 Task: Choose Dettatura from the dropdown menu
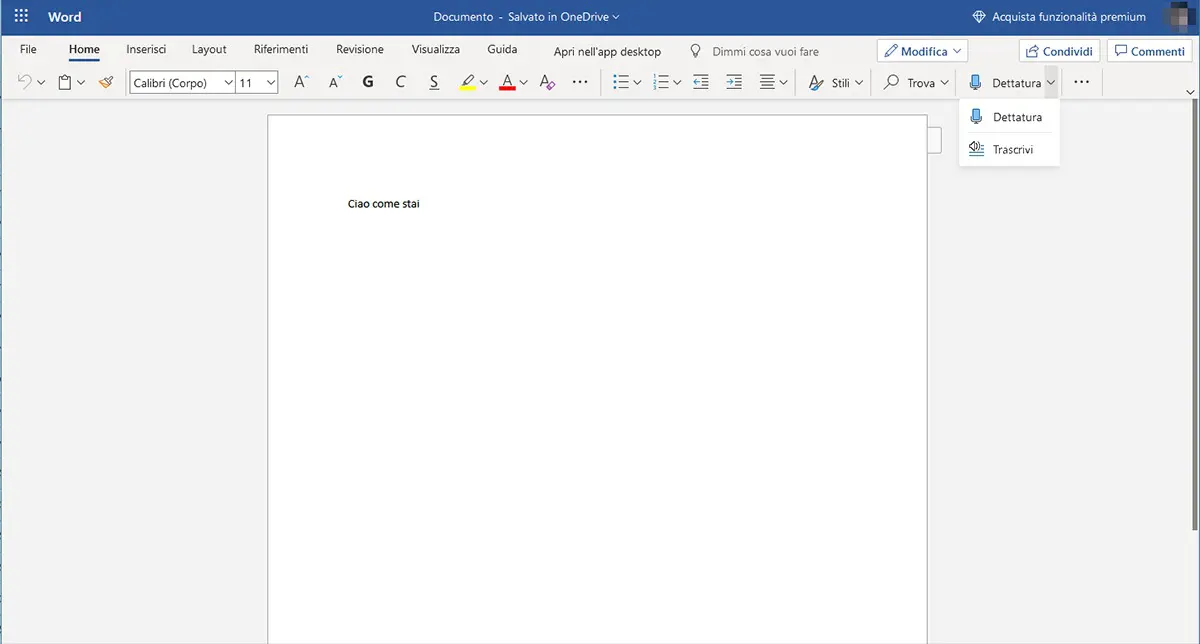1008,117
